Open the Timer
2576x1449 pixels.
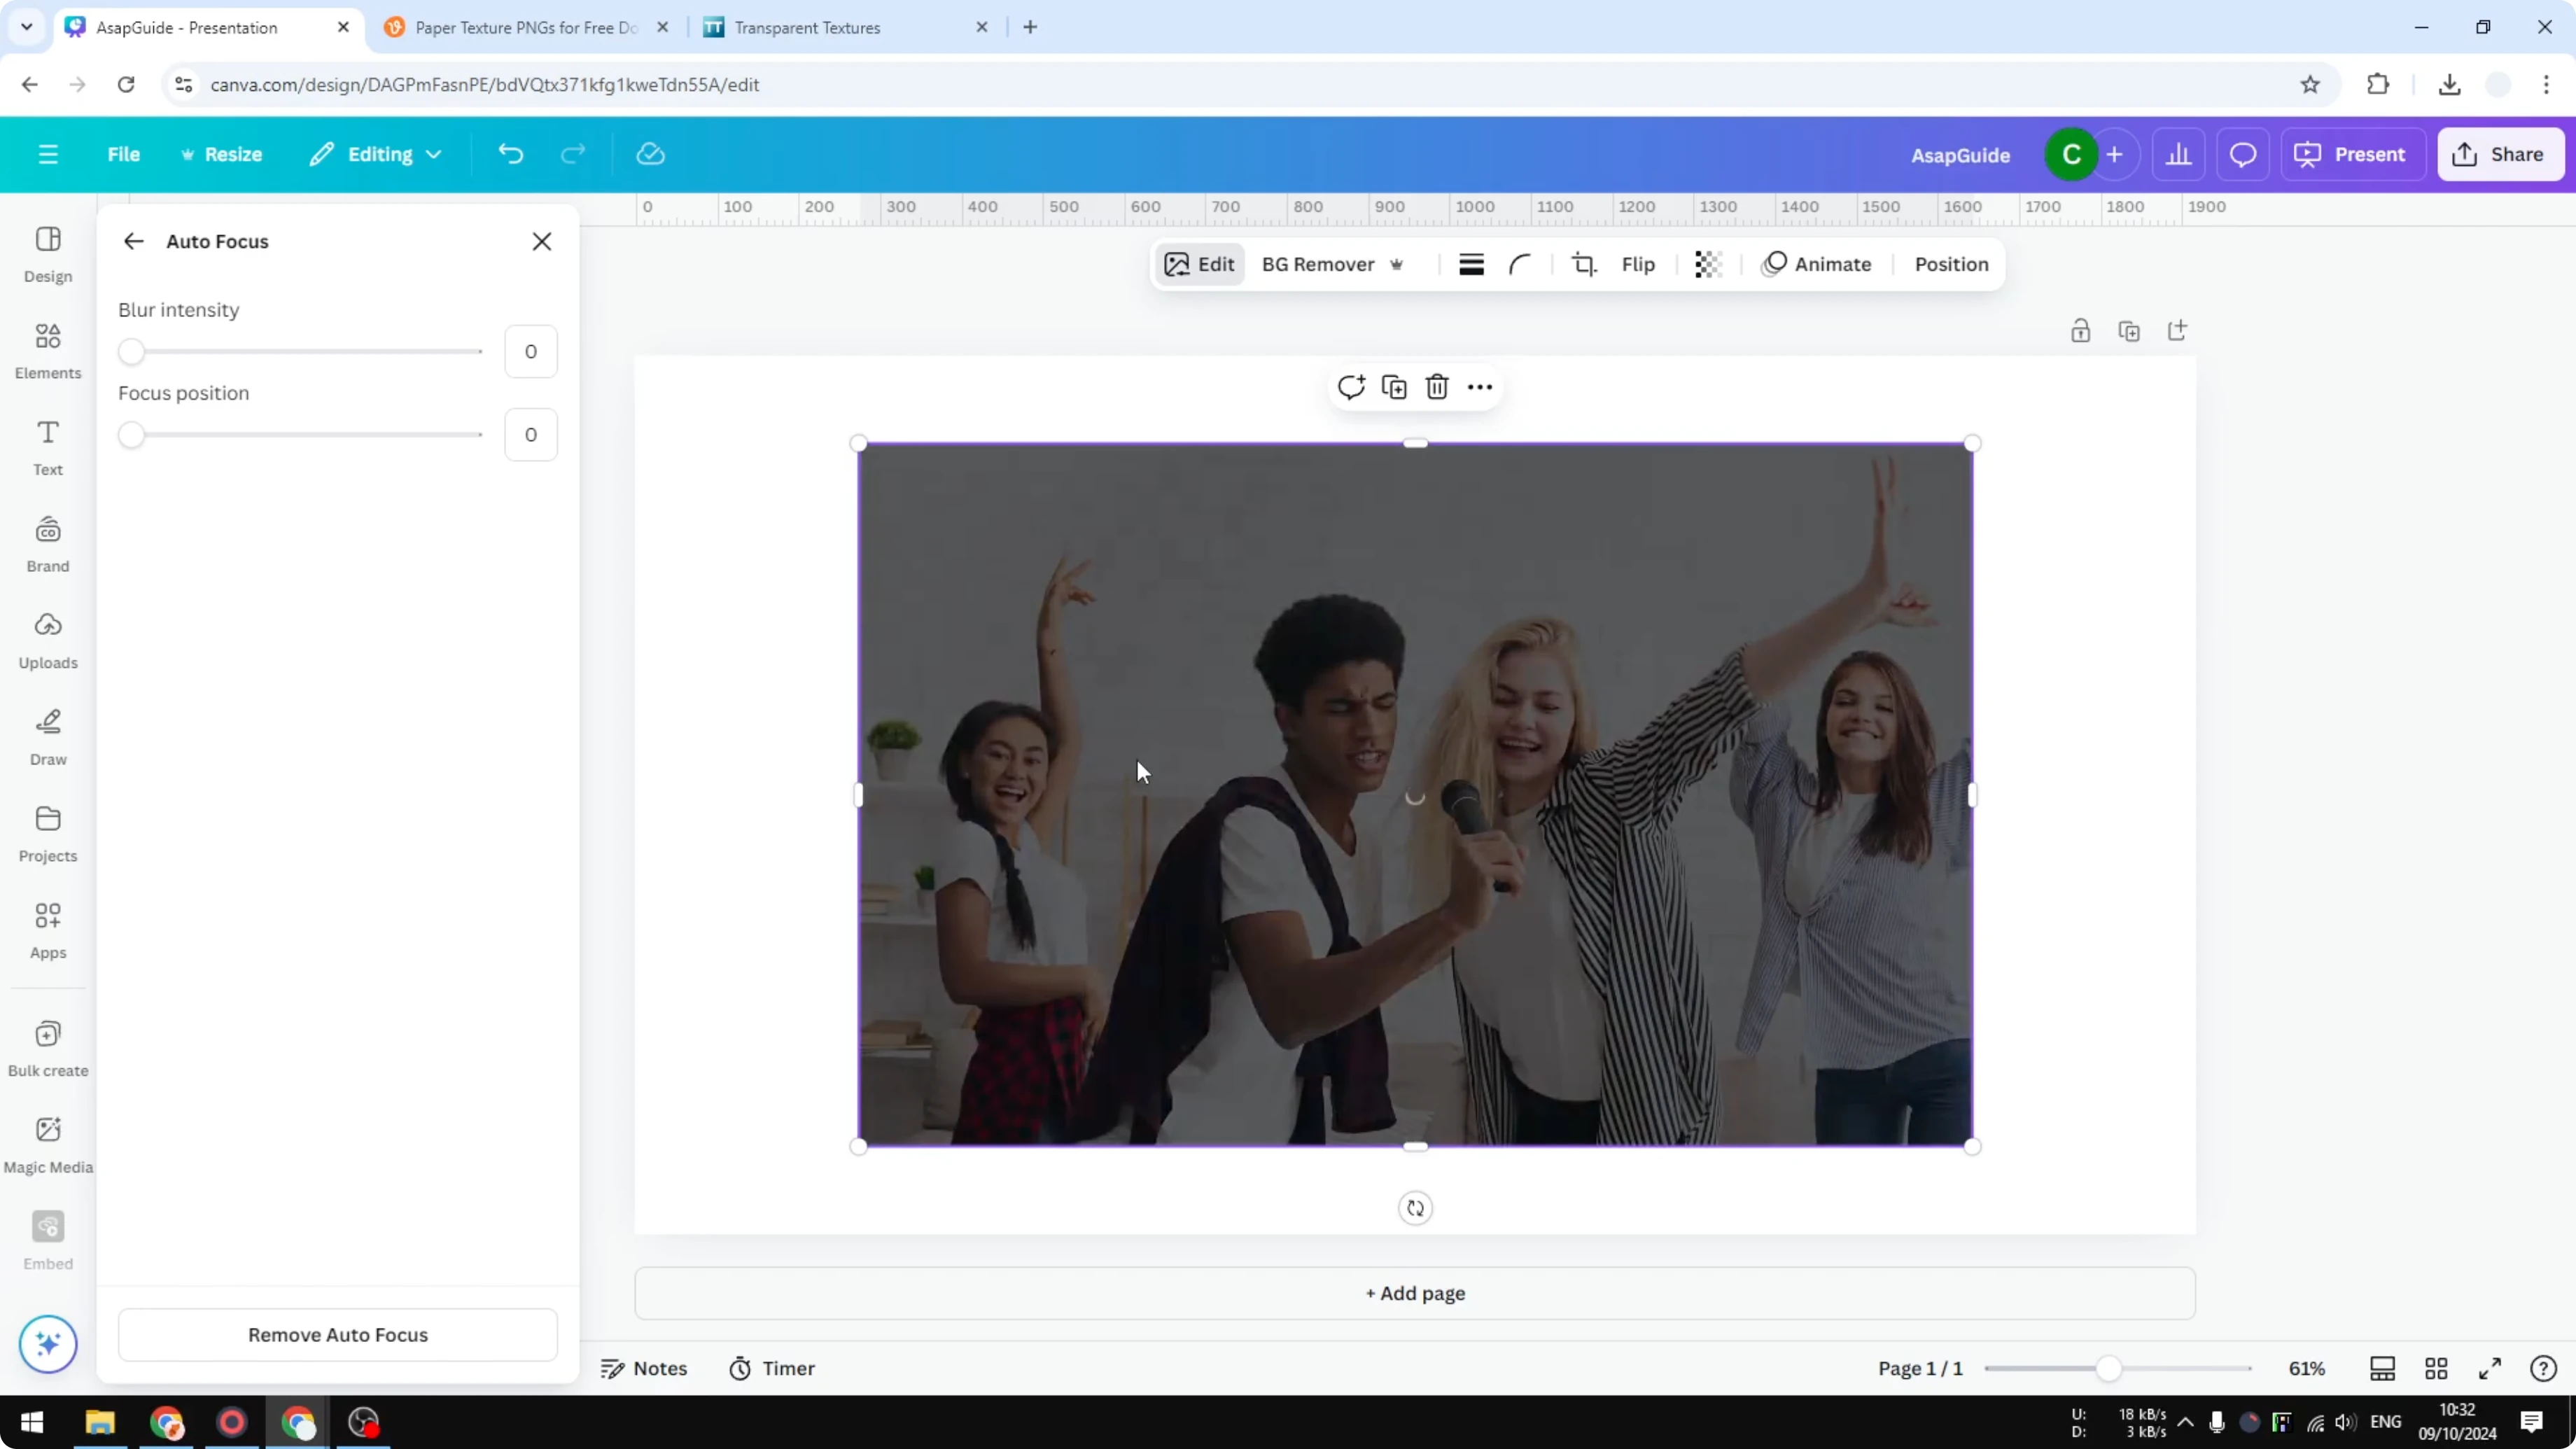tap(772, 1368)
